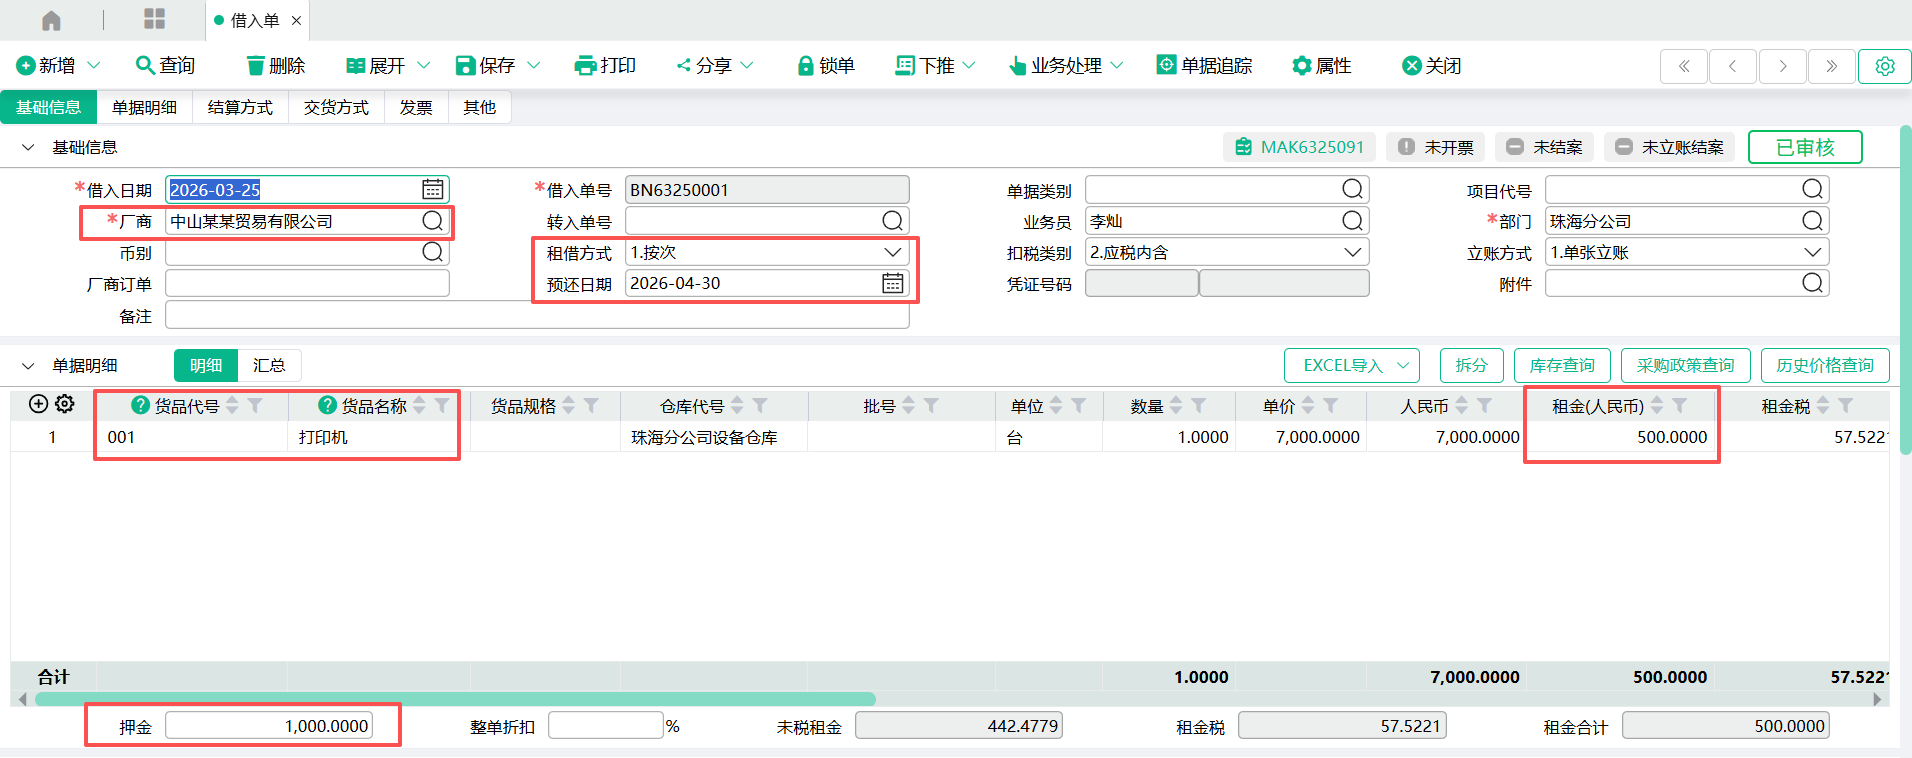Switch to the 结算方式 tab

(240, 107)
